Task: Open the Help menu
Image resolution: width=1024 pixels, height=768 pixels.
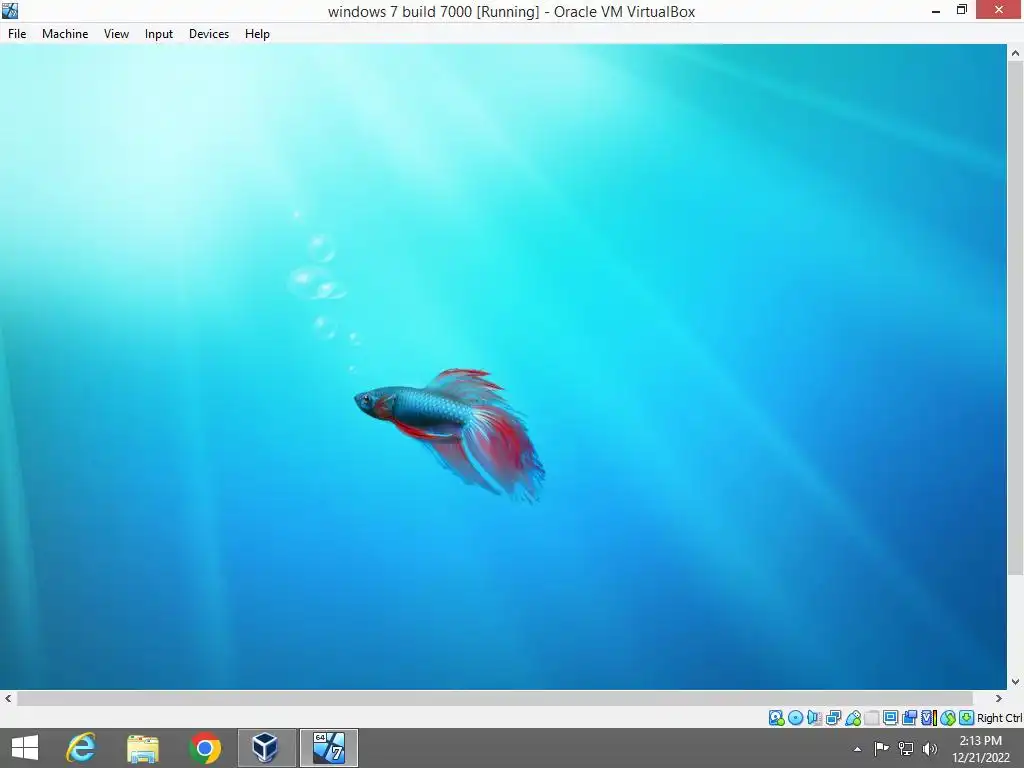Action: (257, 34)
